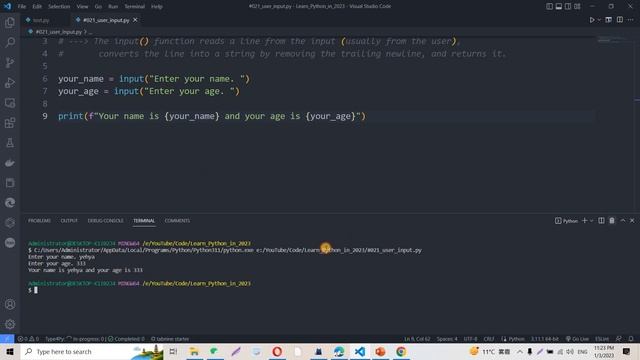640x360 pixels.
Task: Select the Terminal panel tab
Action: coord(144,220)
